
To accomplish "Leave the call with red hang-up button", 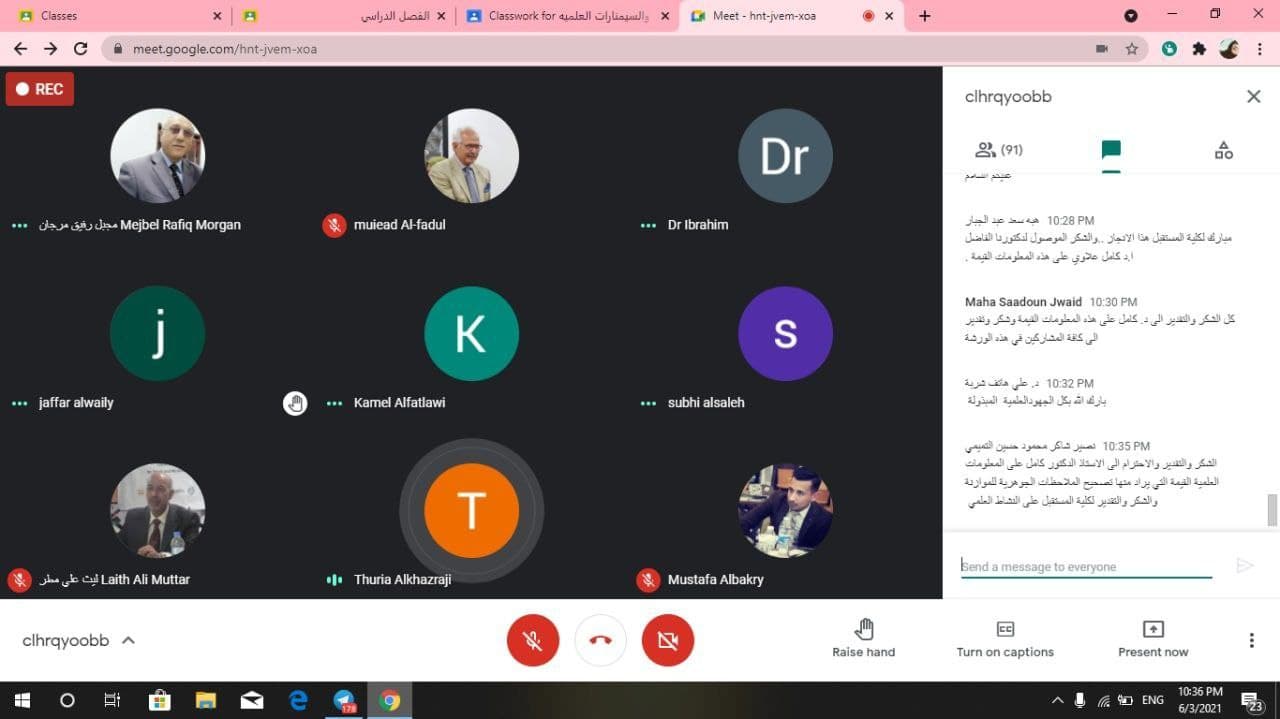I will coord(600,640).
